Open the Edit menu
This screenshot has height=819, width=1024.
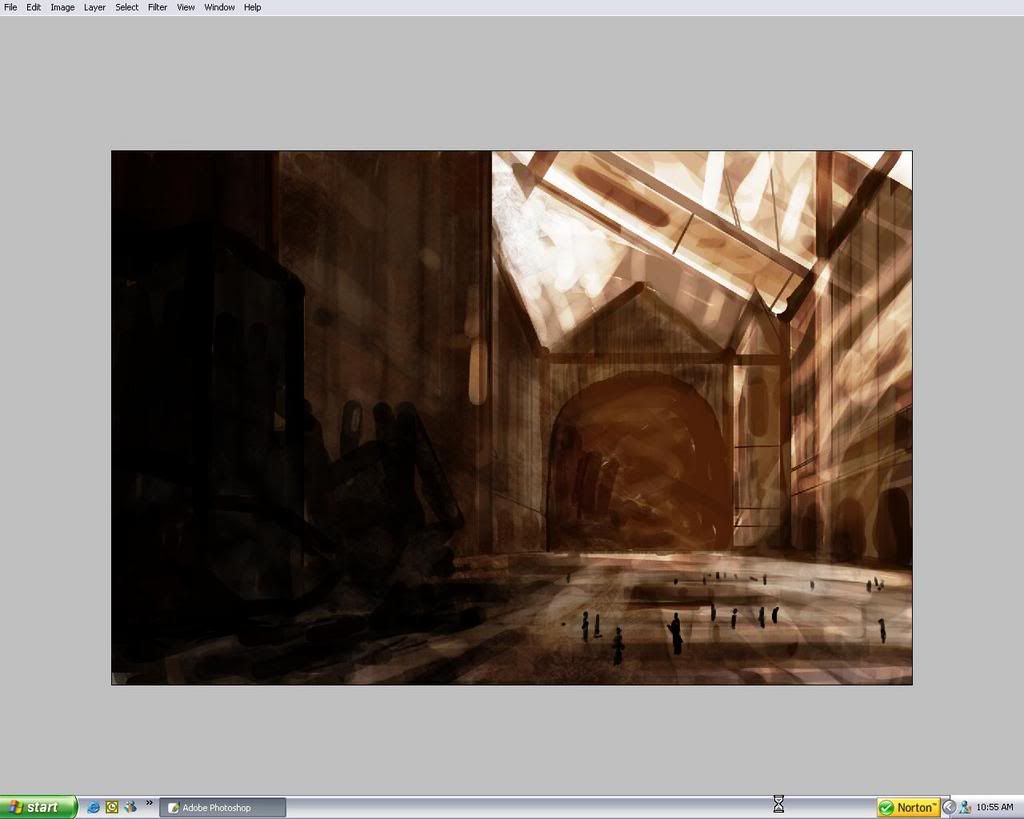point(34,7)
